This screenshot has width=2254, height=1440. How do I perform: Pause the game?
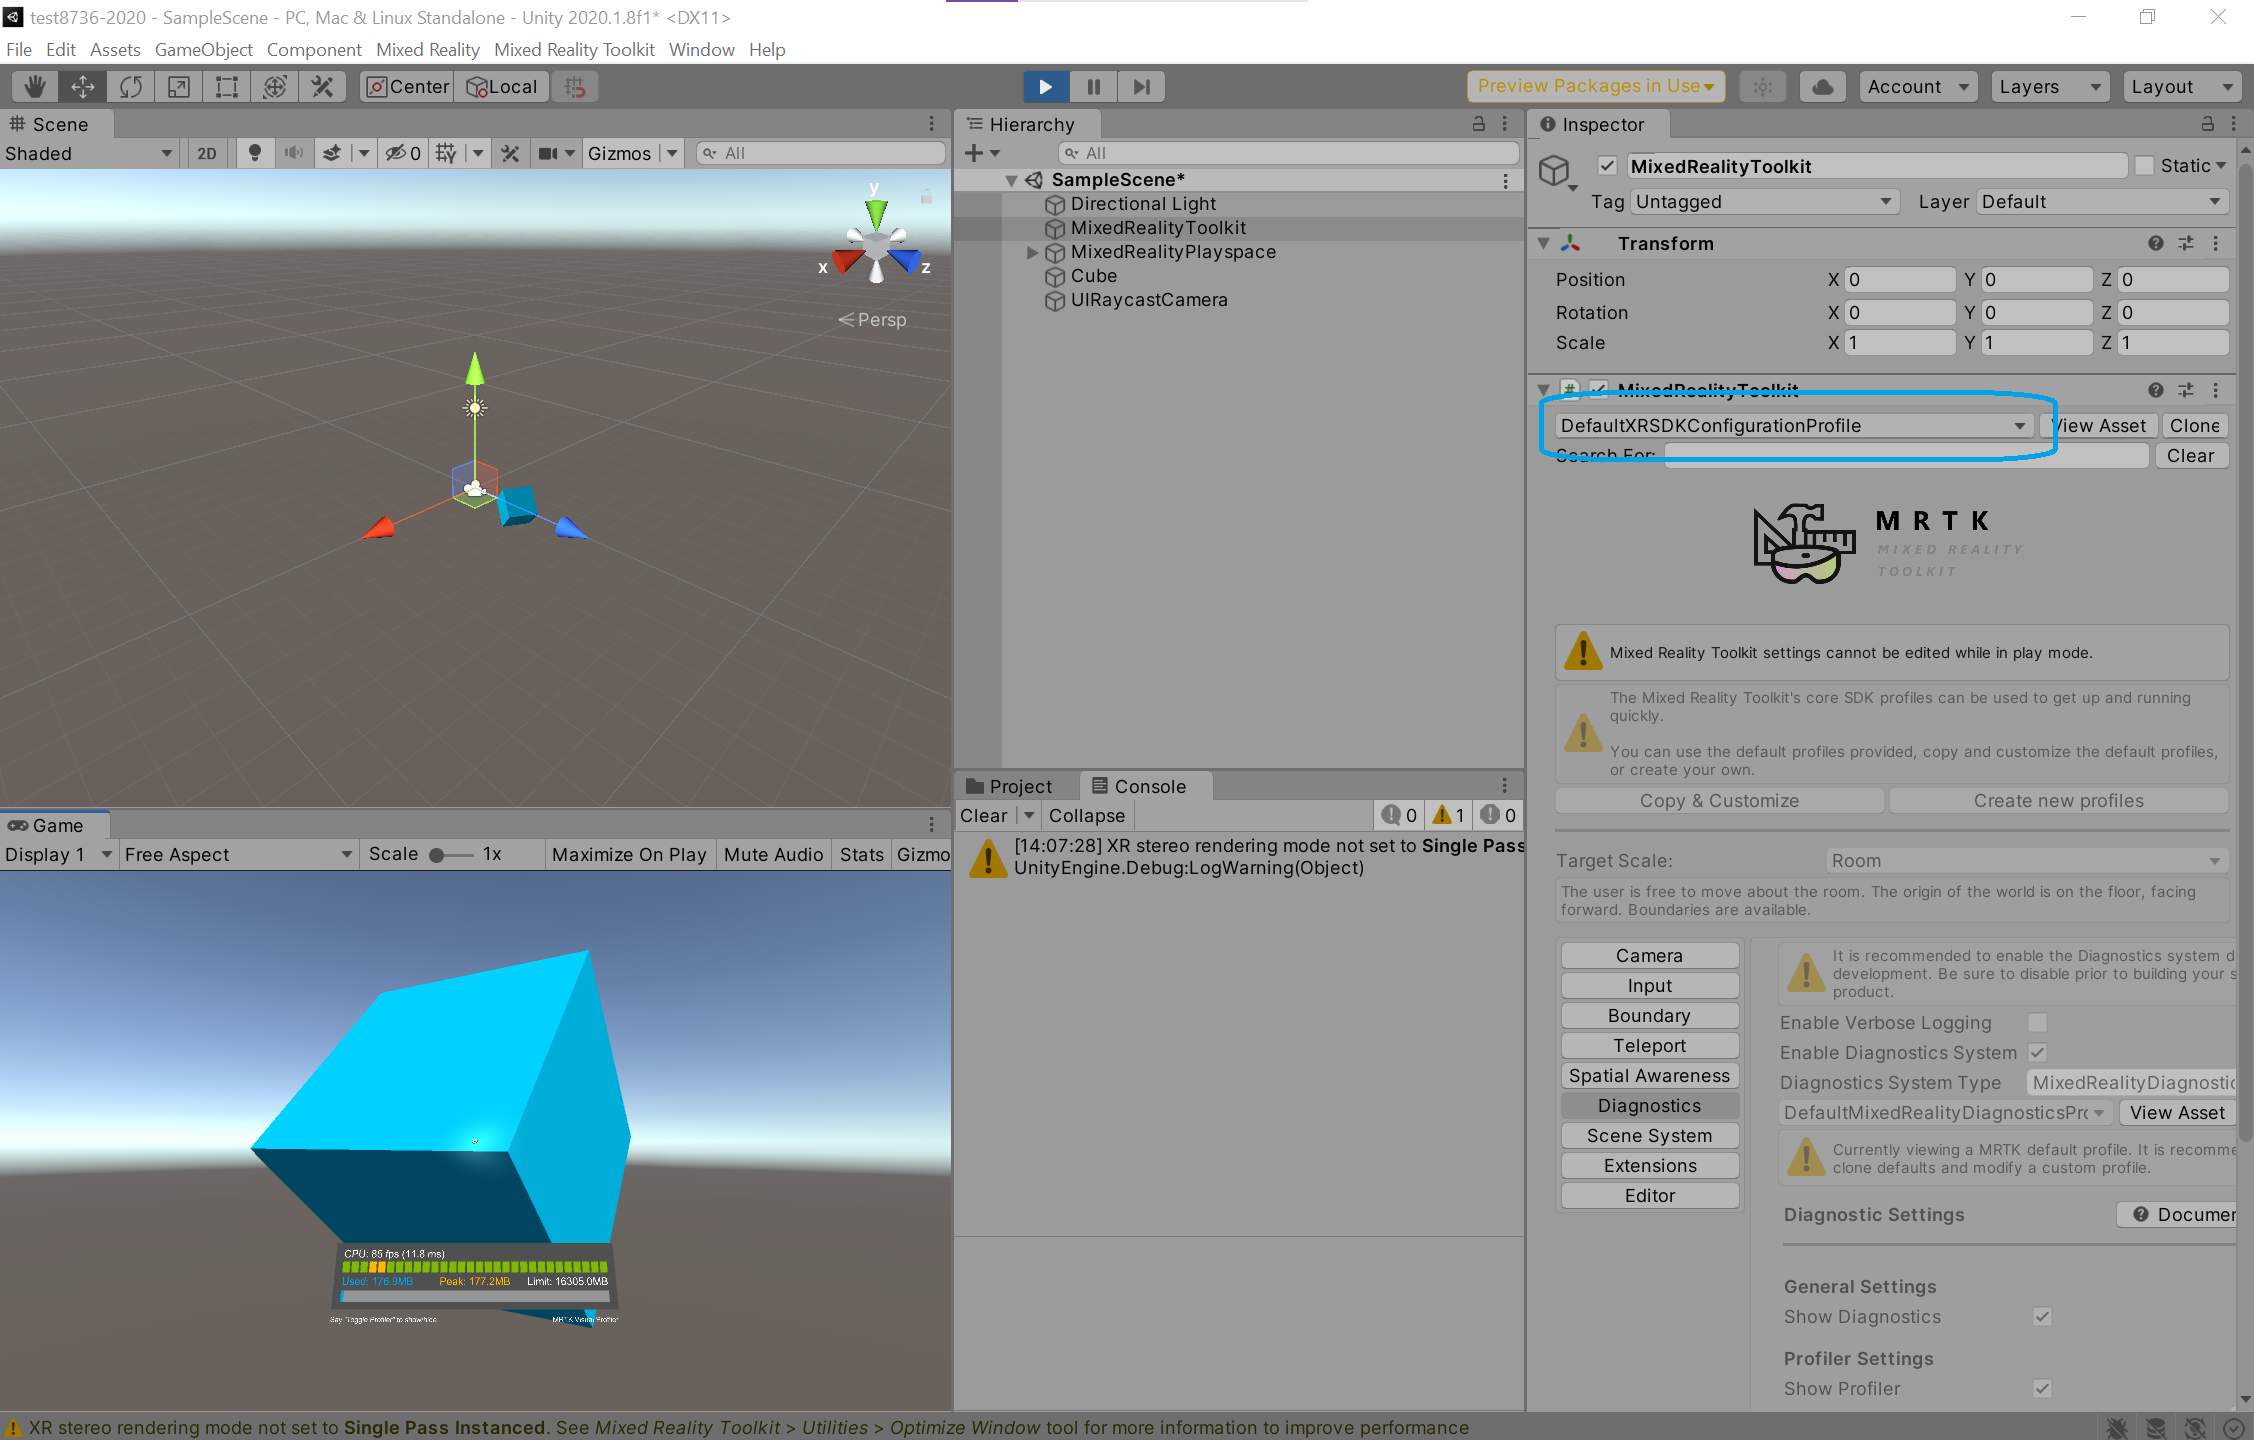1094,87
